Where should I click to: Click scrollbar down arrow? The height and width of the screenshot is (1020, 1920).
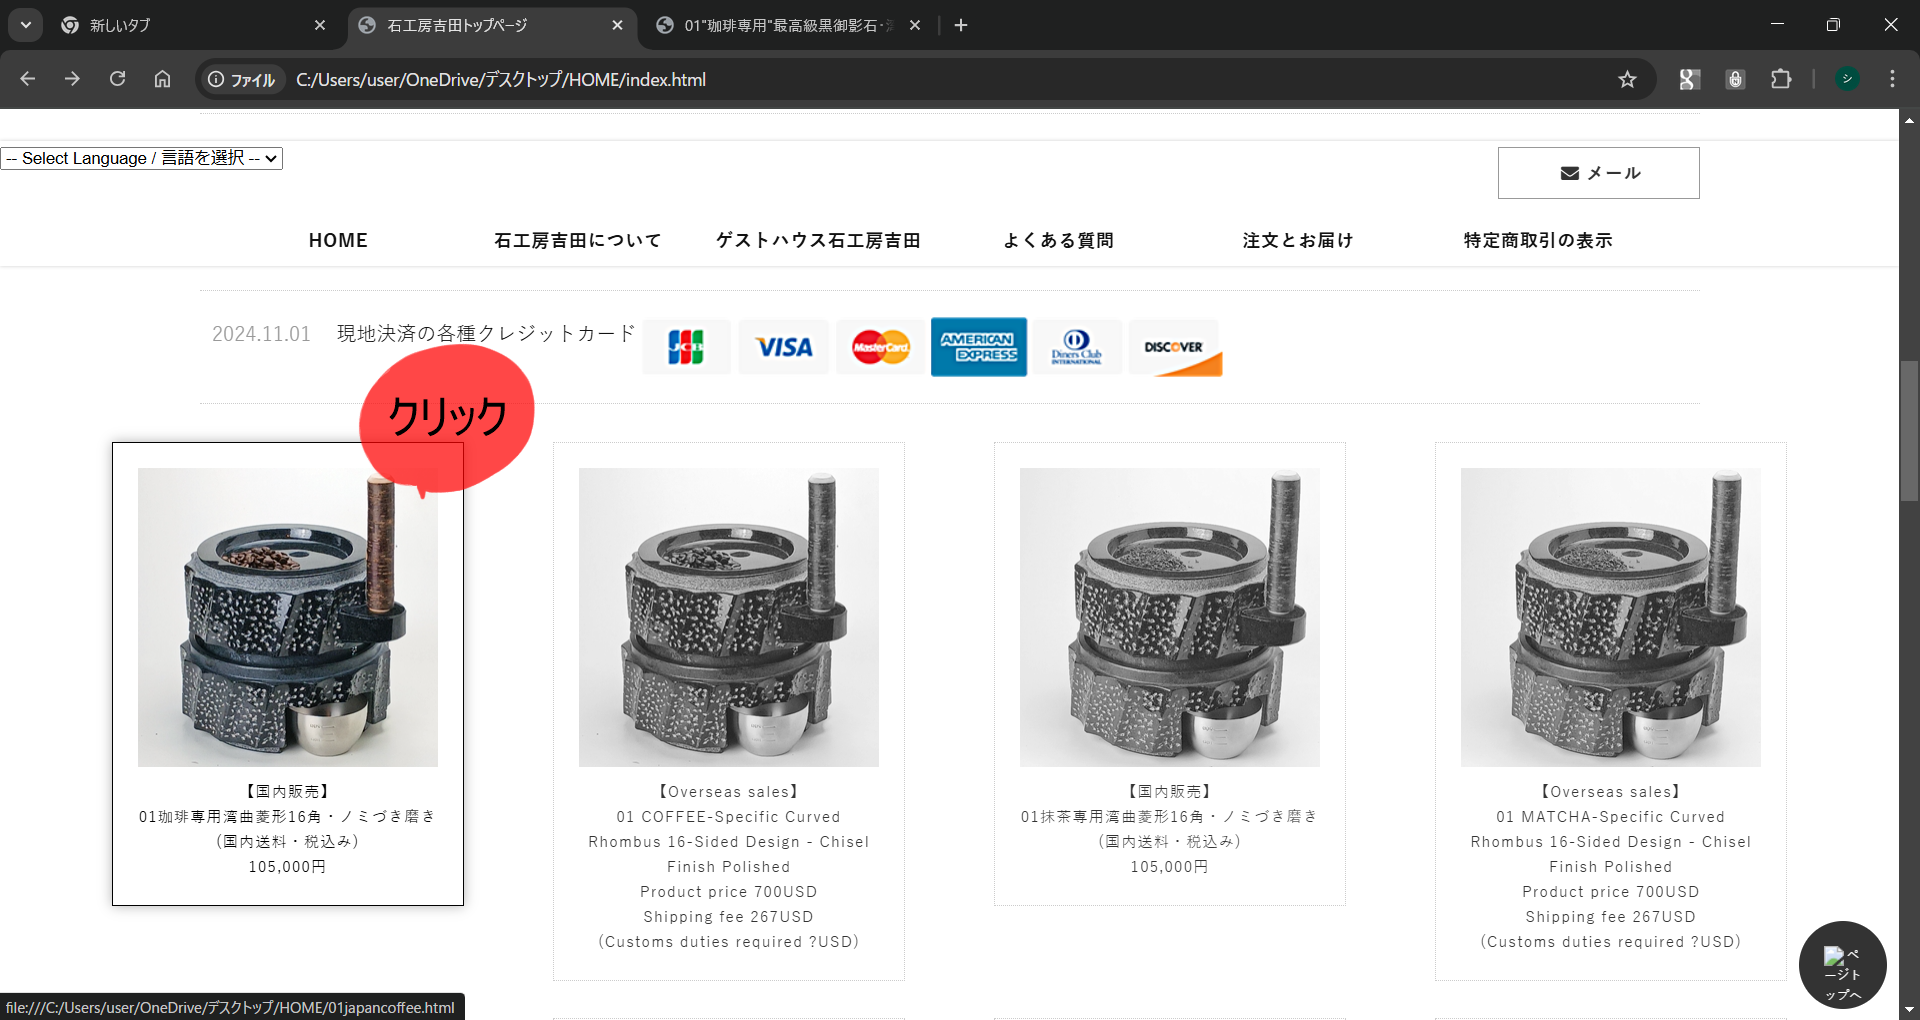1909,1010
